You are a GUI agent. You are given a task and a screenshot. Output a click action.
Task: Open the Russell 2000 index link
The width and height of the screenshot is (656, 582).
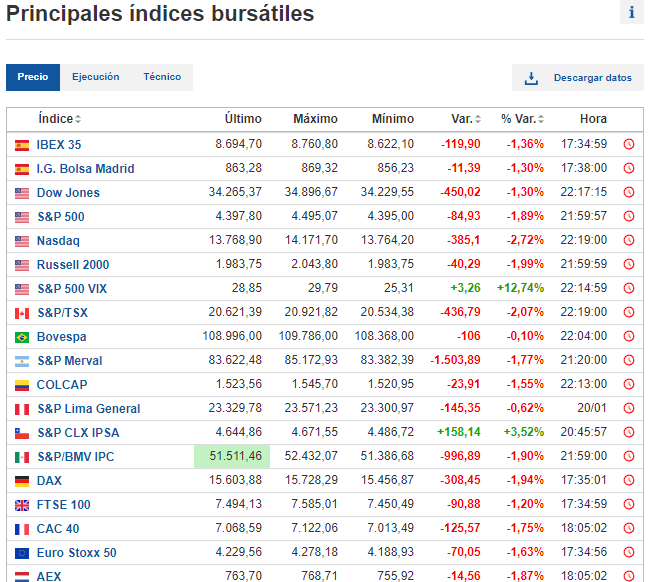(73, 265)
